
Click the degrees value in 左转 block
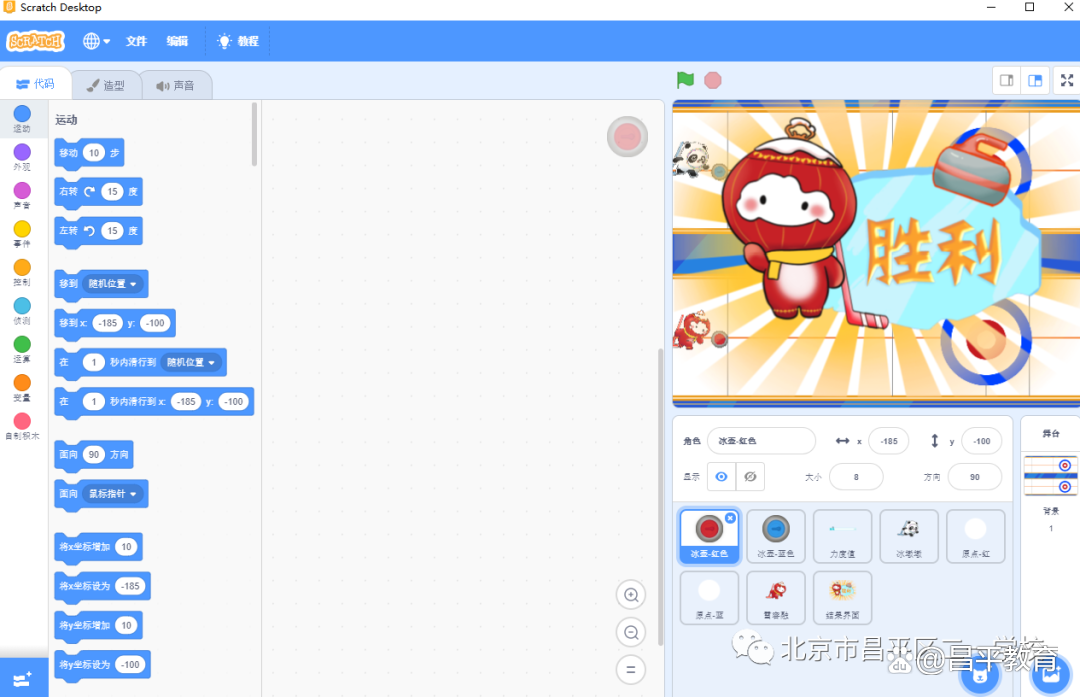click(x=112, y=231)
